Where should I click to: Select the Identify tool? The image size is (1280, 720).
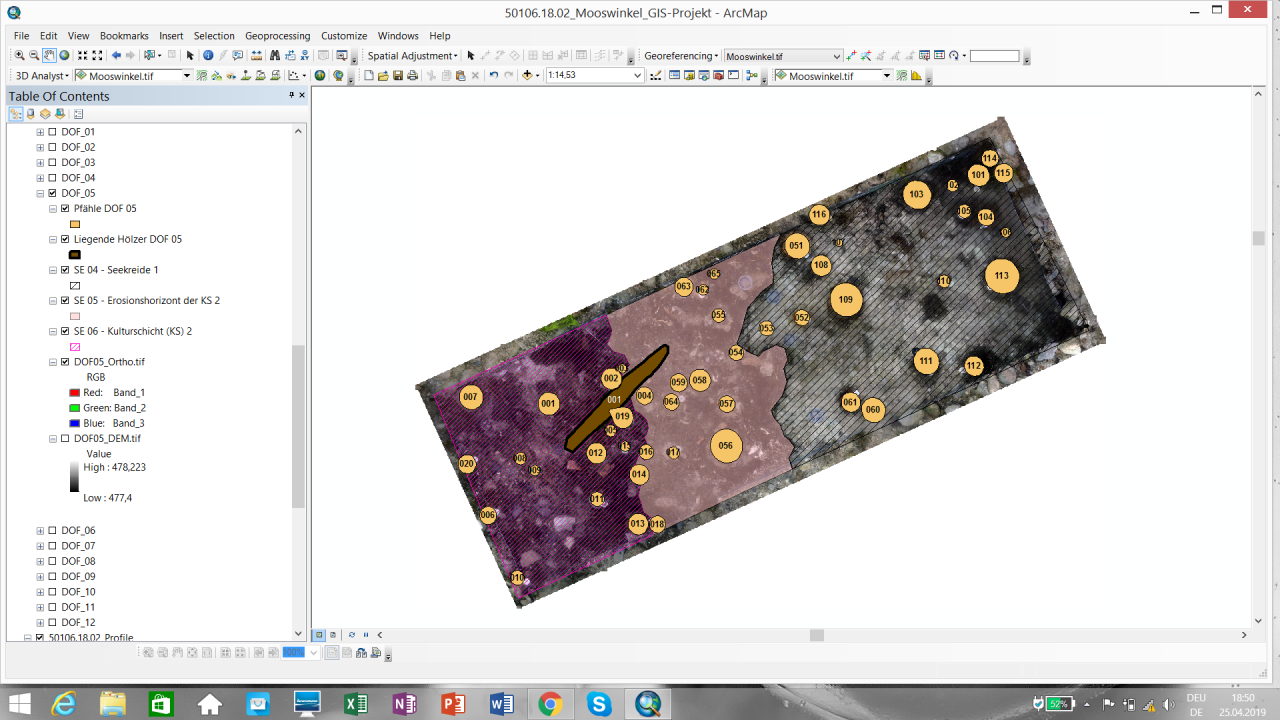[x=208, y=56]
